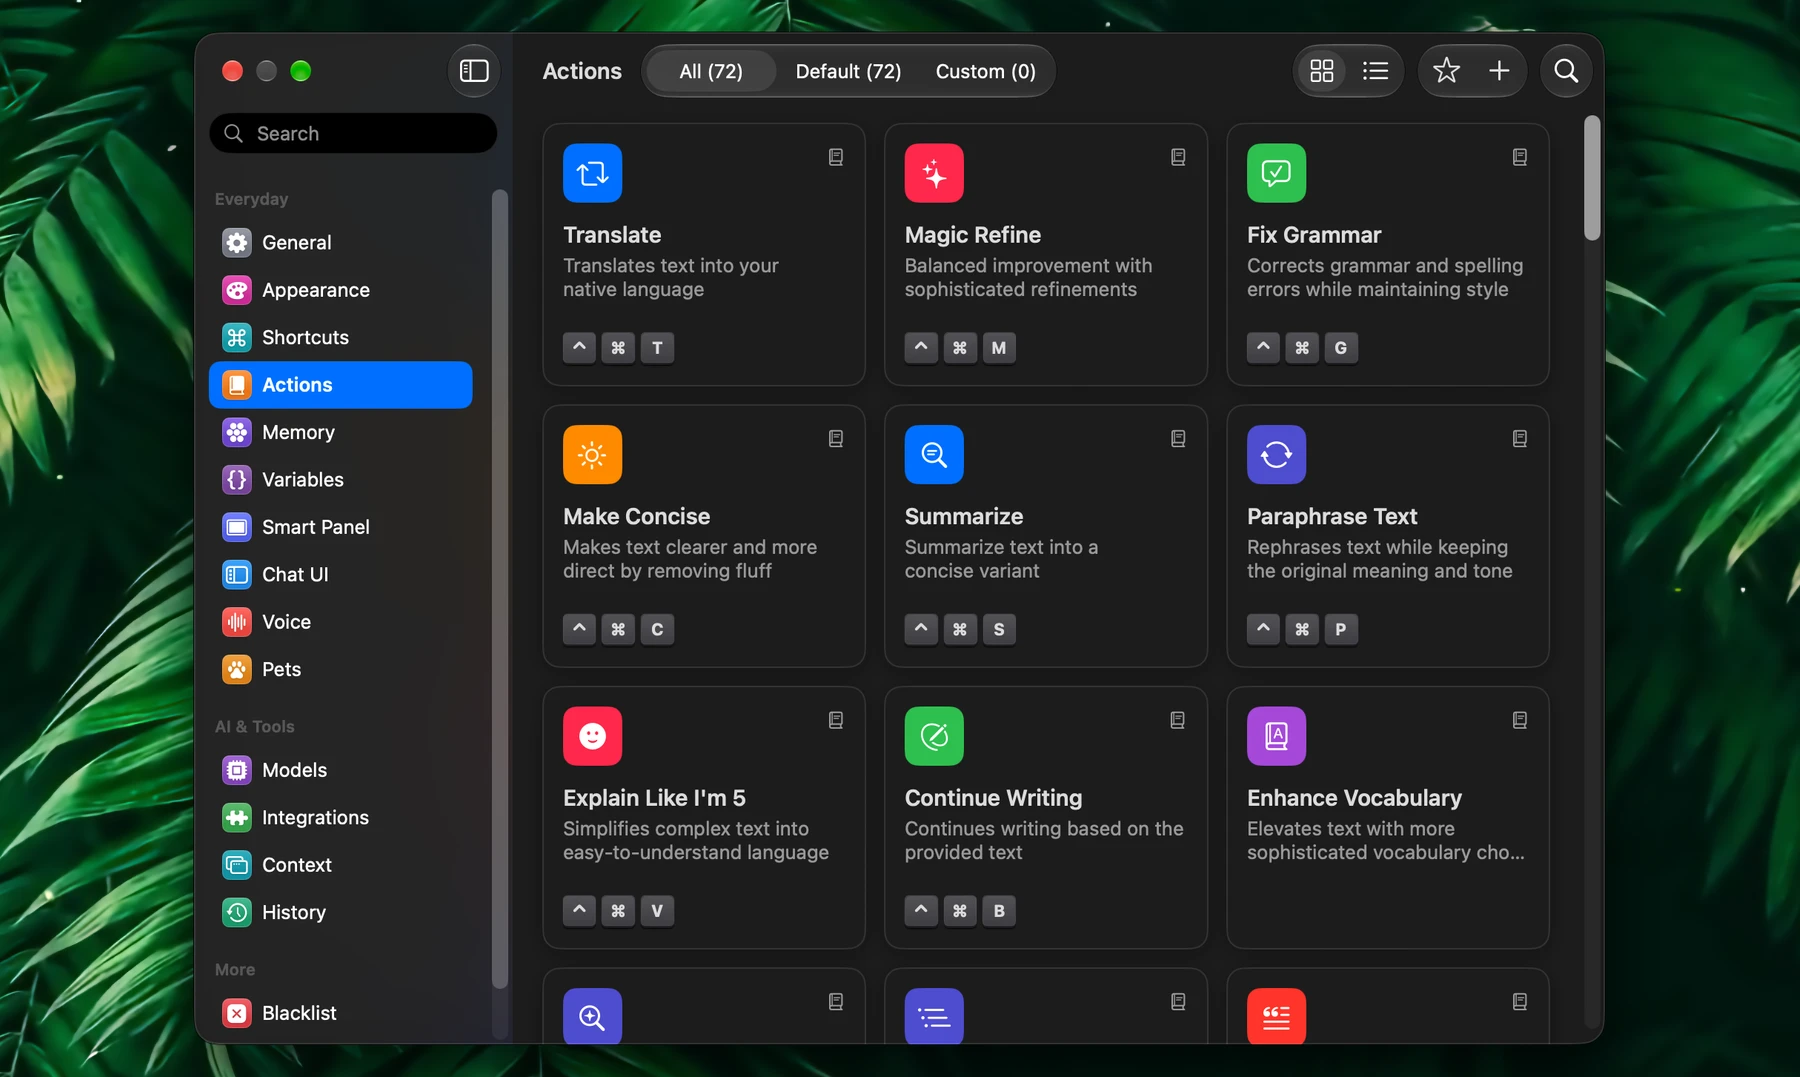Click the 'Enhance Vocabulary' card title

1354,798
